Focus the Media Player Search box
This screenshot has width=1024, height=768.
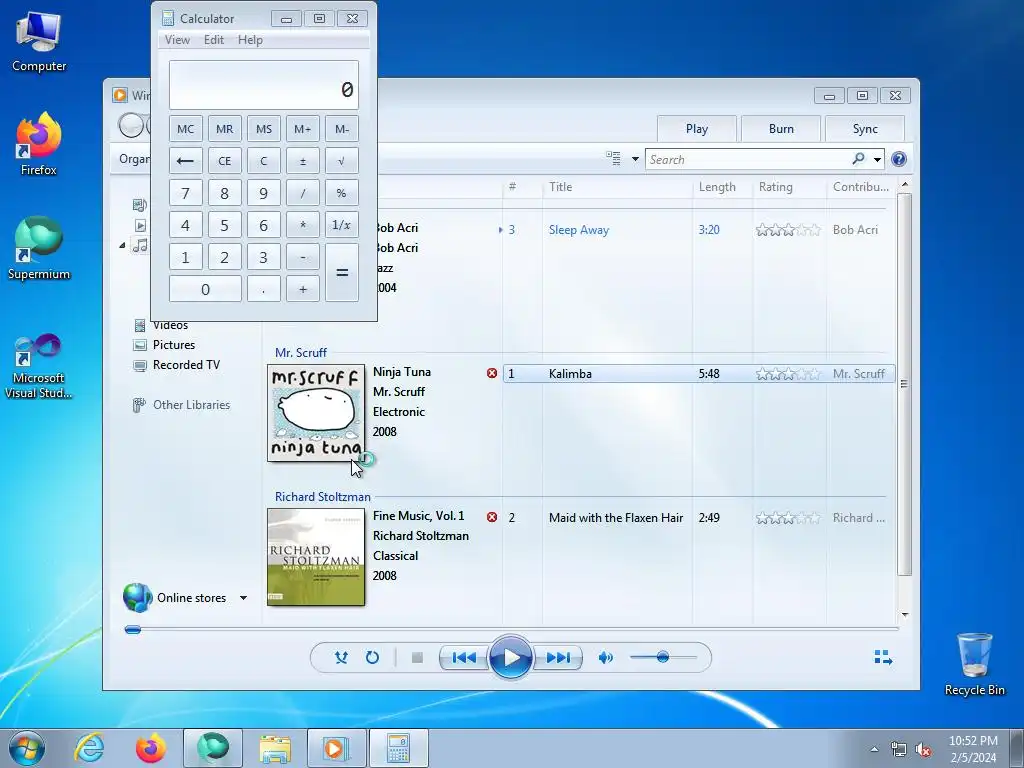(x=748, y=159)
